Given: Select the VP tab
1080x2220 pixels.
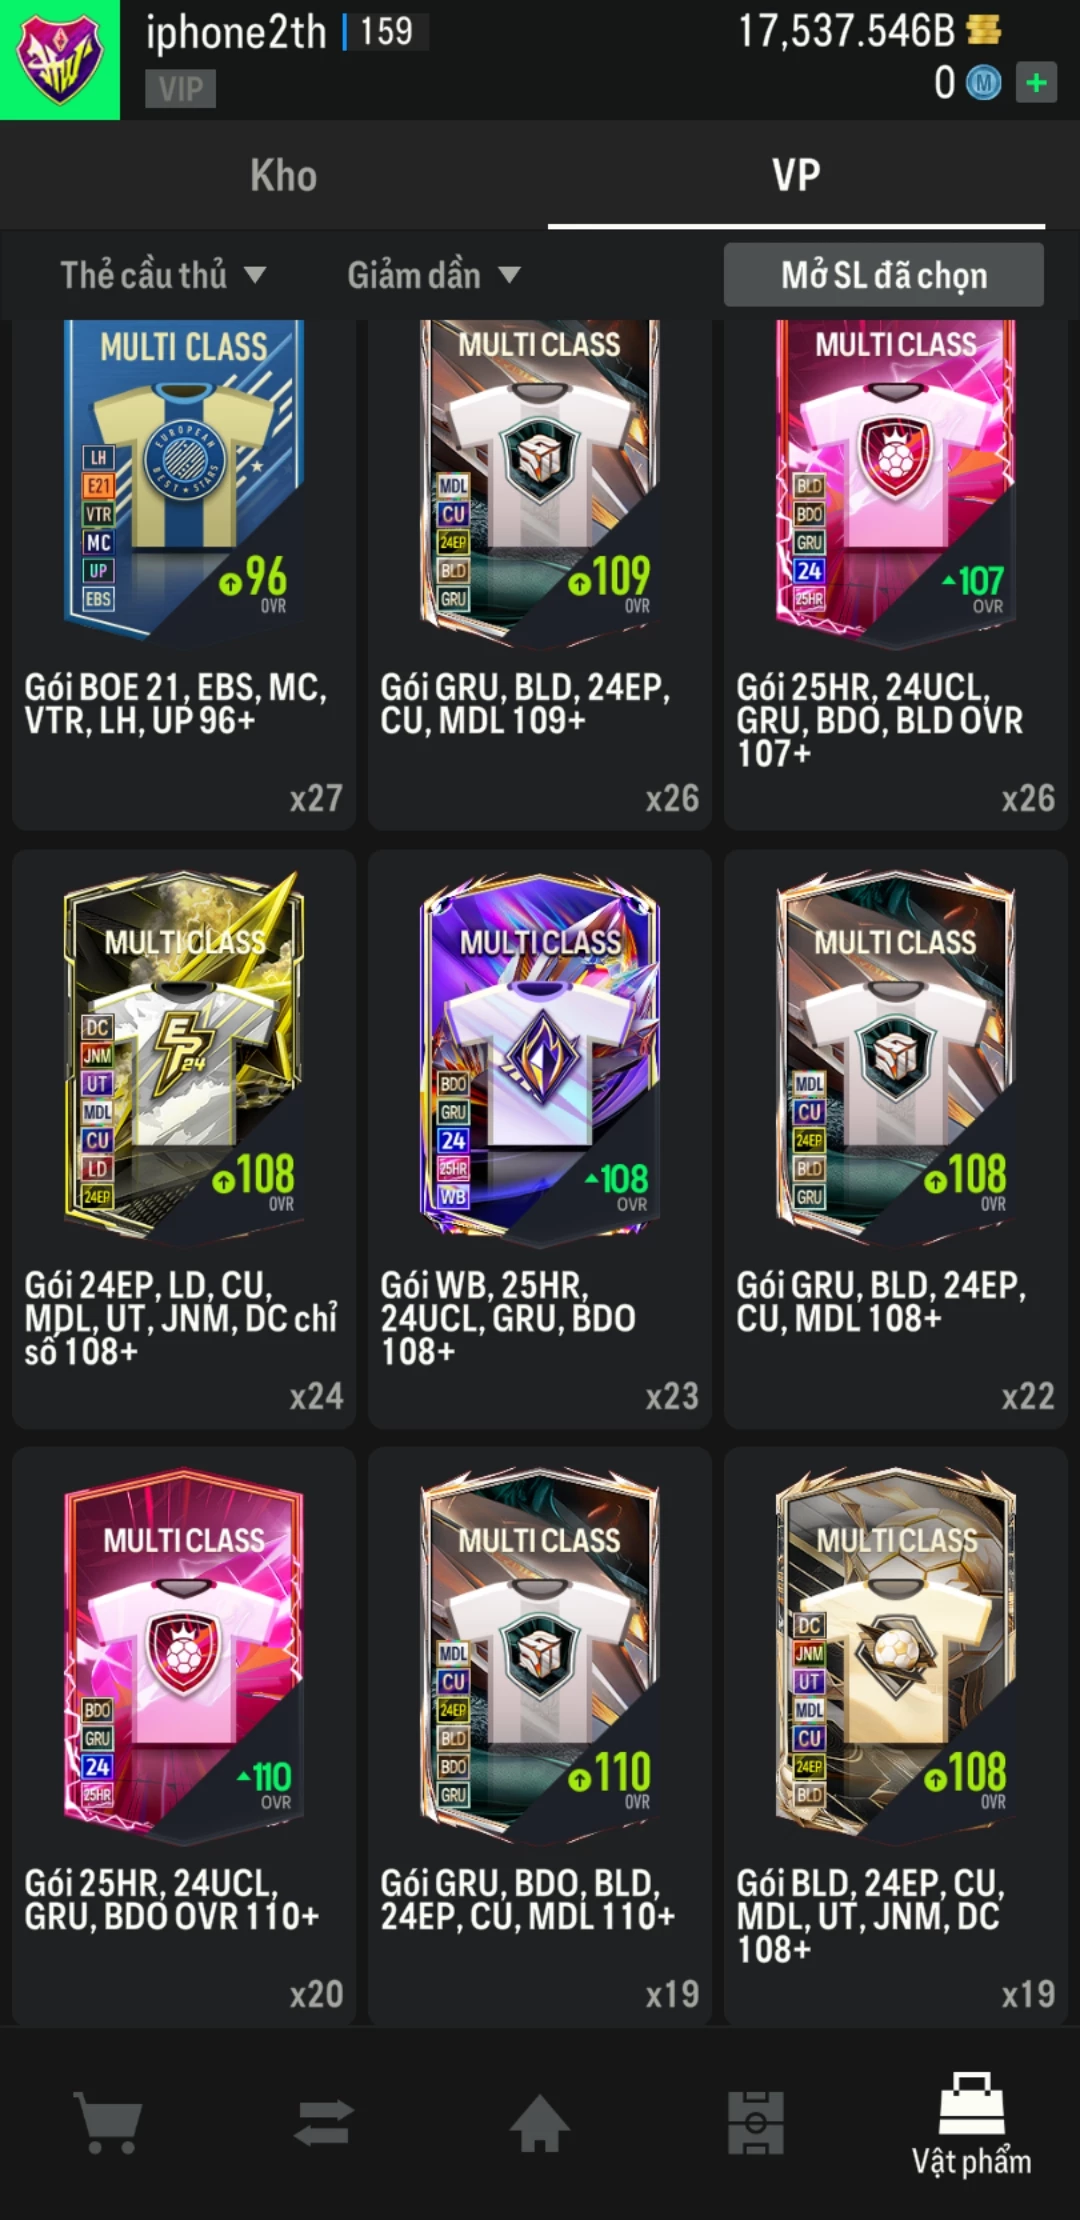Looking at the screenshot, I should pyautogui.click(x=796, y=176).
